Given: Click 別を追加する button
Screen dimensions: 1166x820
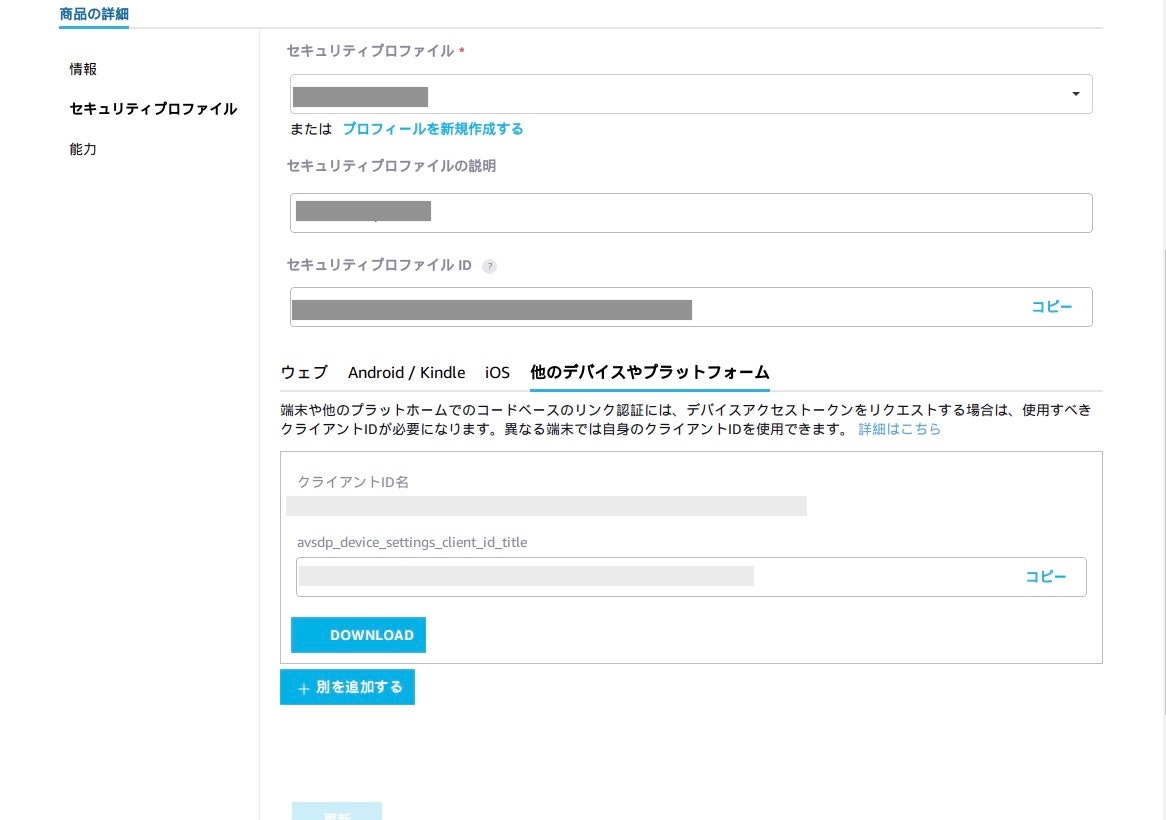Looking at the screenshot, I should (x=347, y=687).
